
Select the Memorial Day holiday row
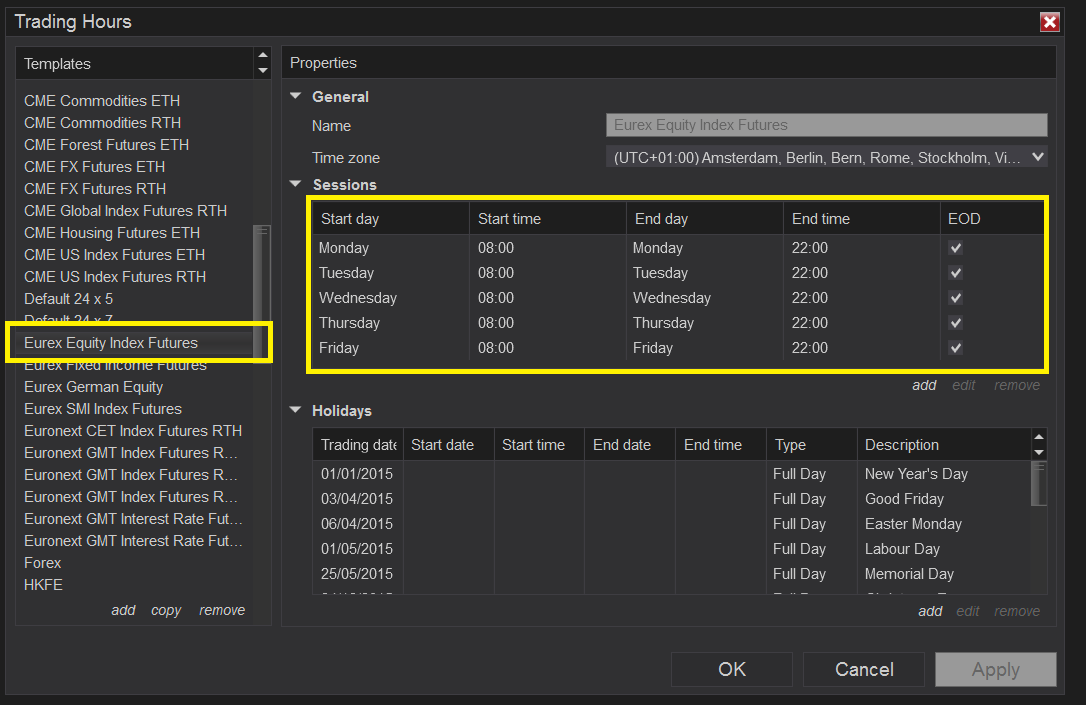point(672,574)
